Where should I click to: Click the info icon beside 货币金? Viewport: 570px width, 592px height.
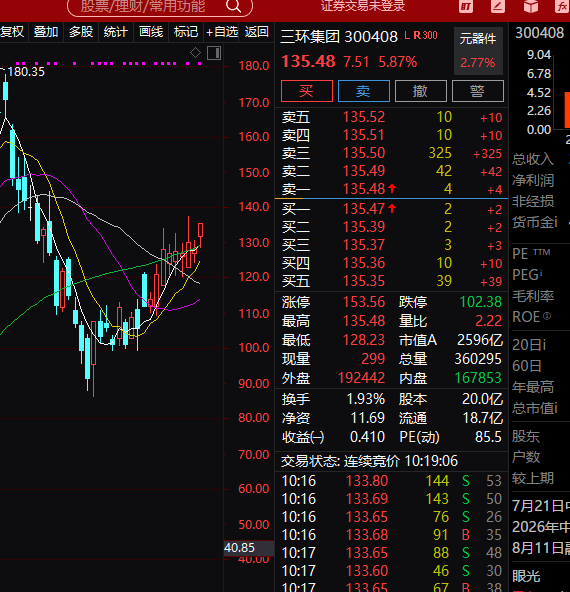(555, 222)
